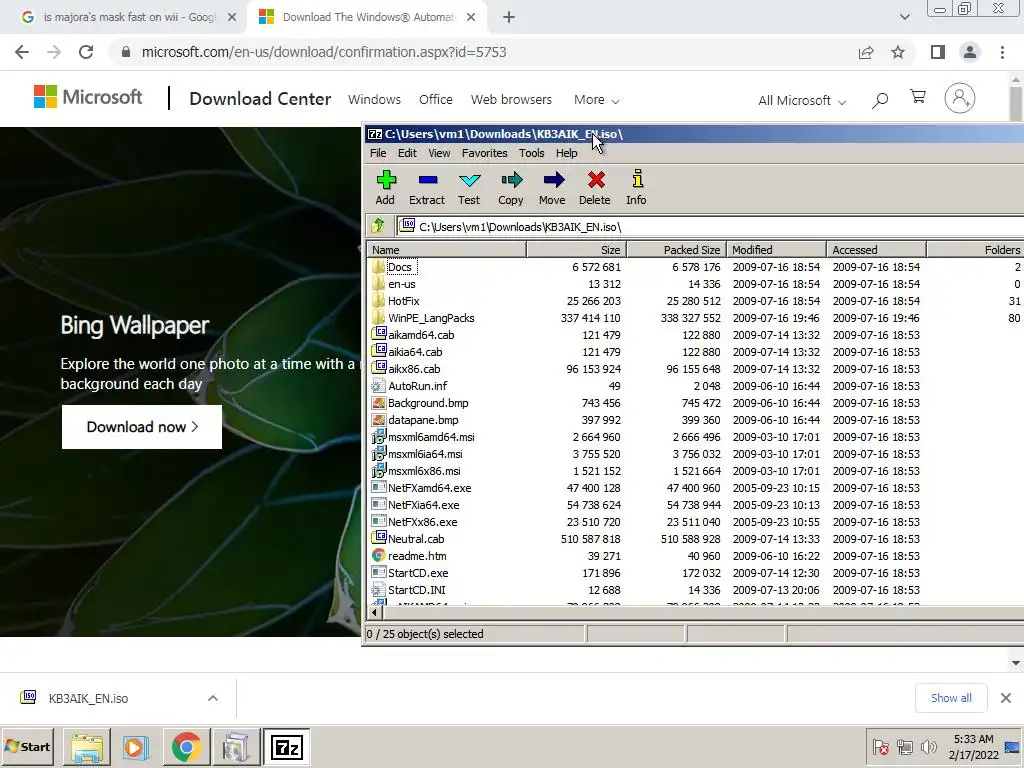Open the Tools menu in 7-Zip
This screenshot has width=1024, height=768.
532,153
